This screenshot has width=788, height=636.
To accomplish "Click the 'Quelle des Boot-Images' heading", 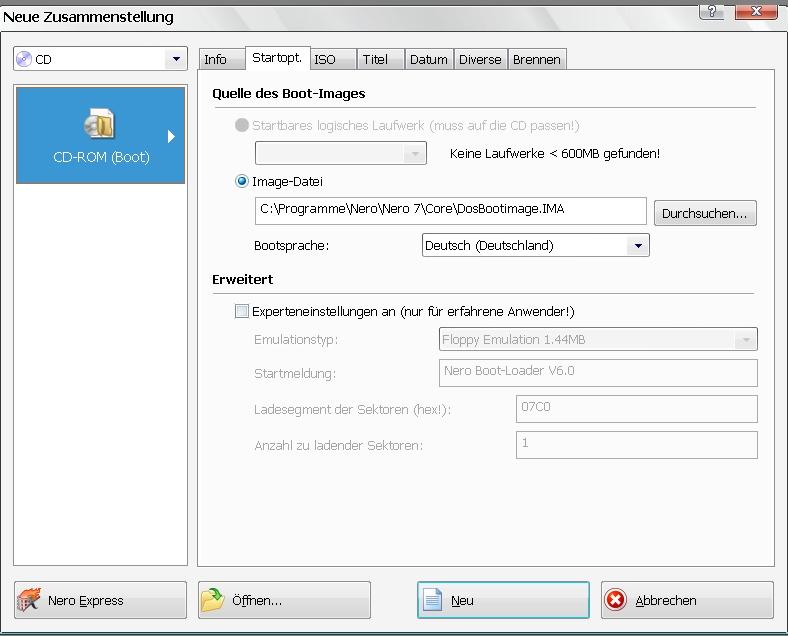I will (288, 93).
